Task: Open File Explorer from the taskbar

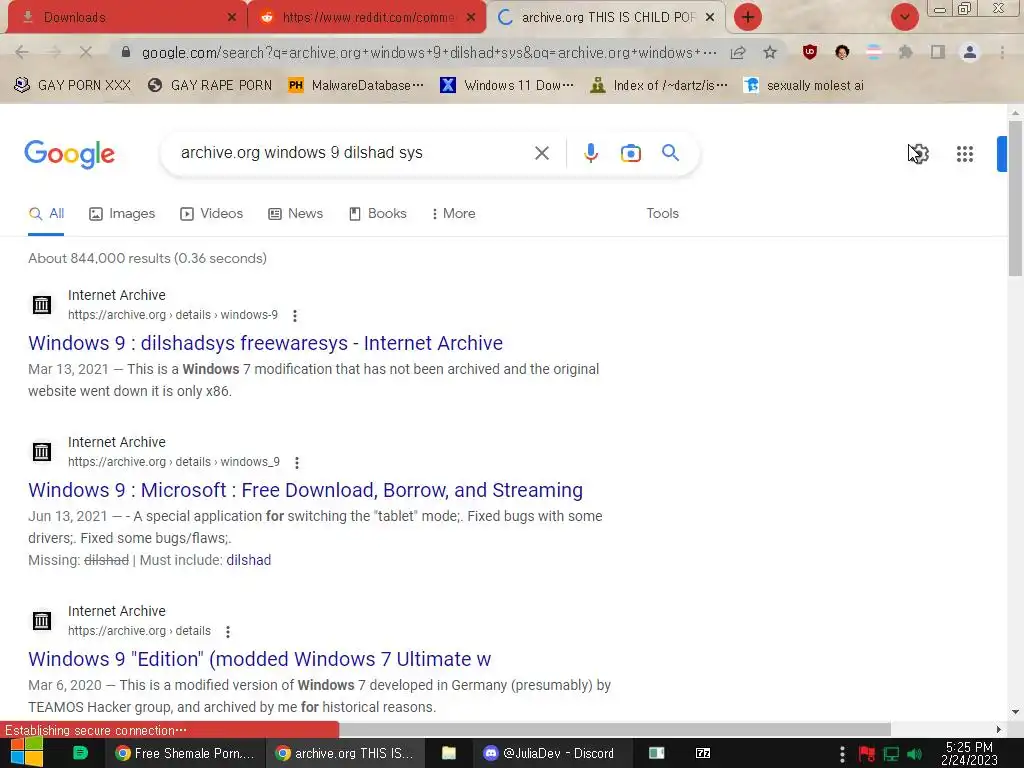Action: click(x=449, y=754)
